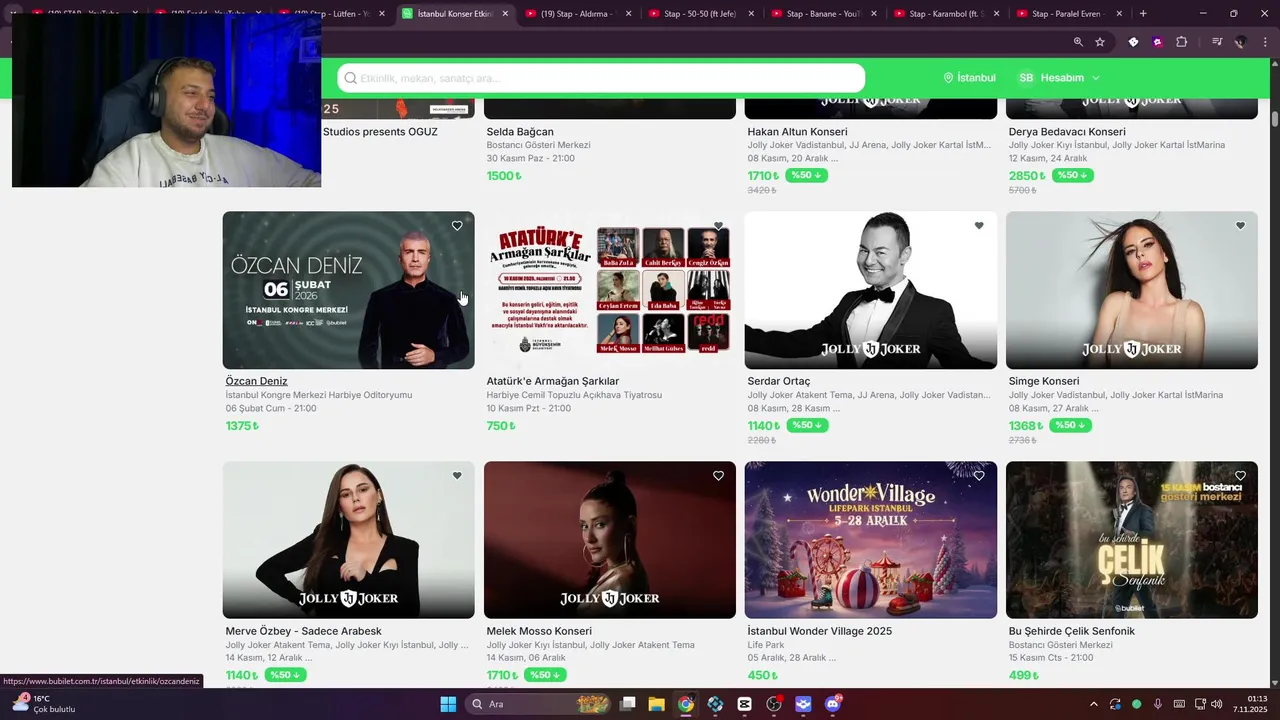Viewport: 1280px width, 720px height.
Task: Select İstanbul city selector in header
Action: [x=969, y=78]
